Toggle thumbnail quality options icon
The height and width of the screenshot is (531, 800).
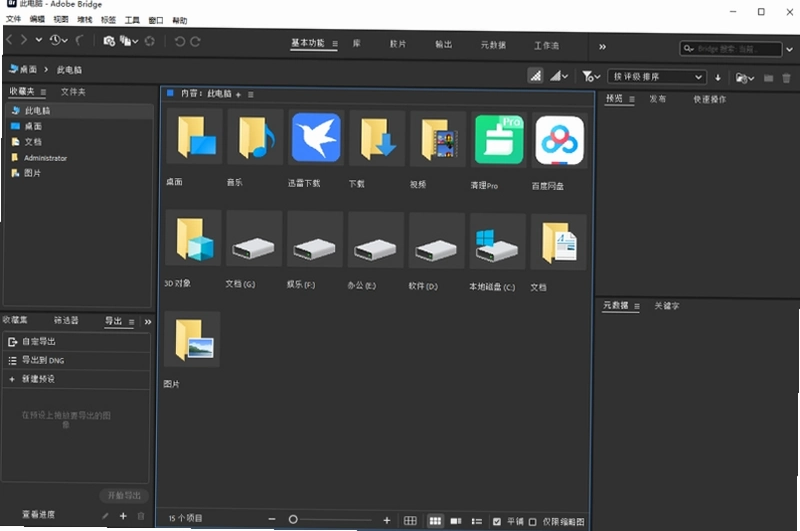pyautogui.click(x=535, y=76)
